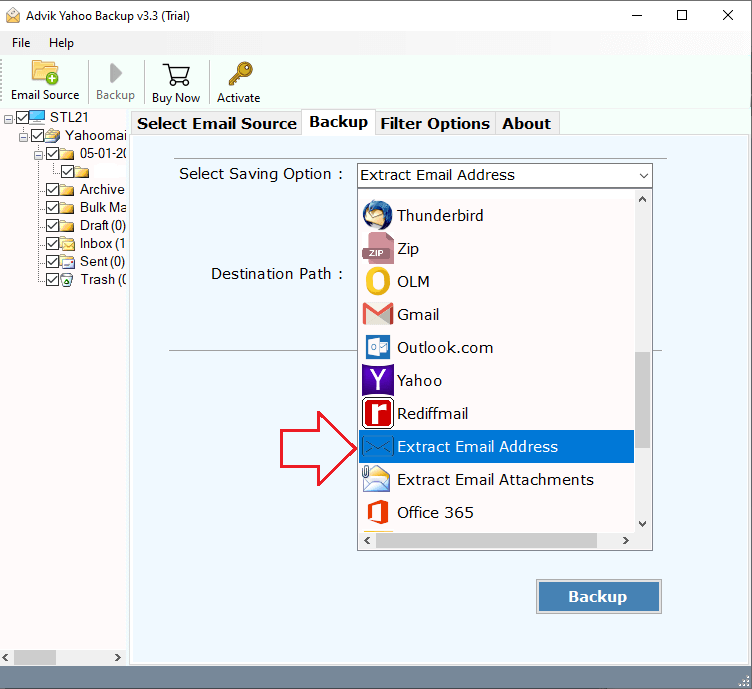
Task: Select the 'Inbox (1' tree label
Action: coord(102,244)
